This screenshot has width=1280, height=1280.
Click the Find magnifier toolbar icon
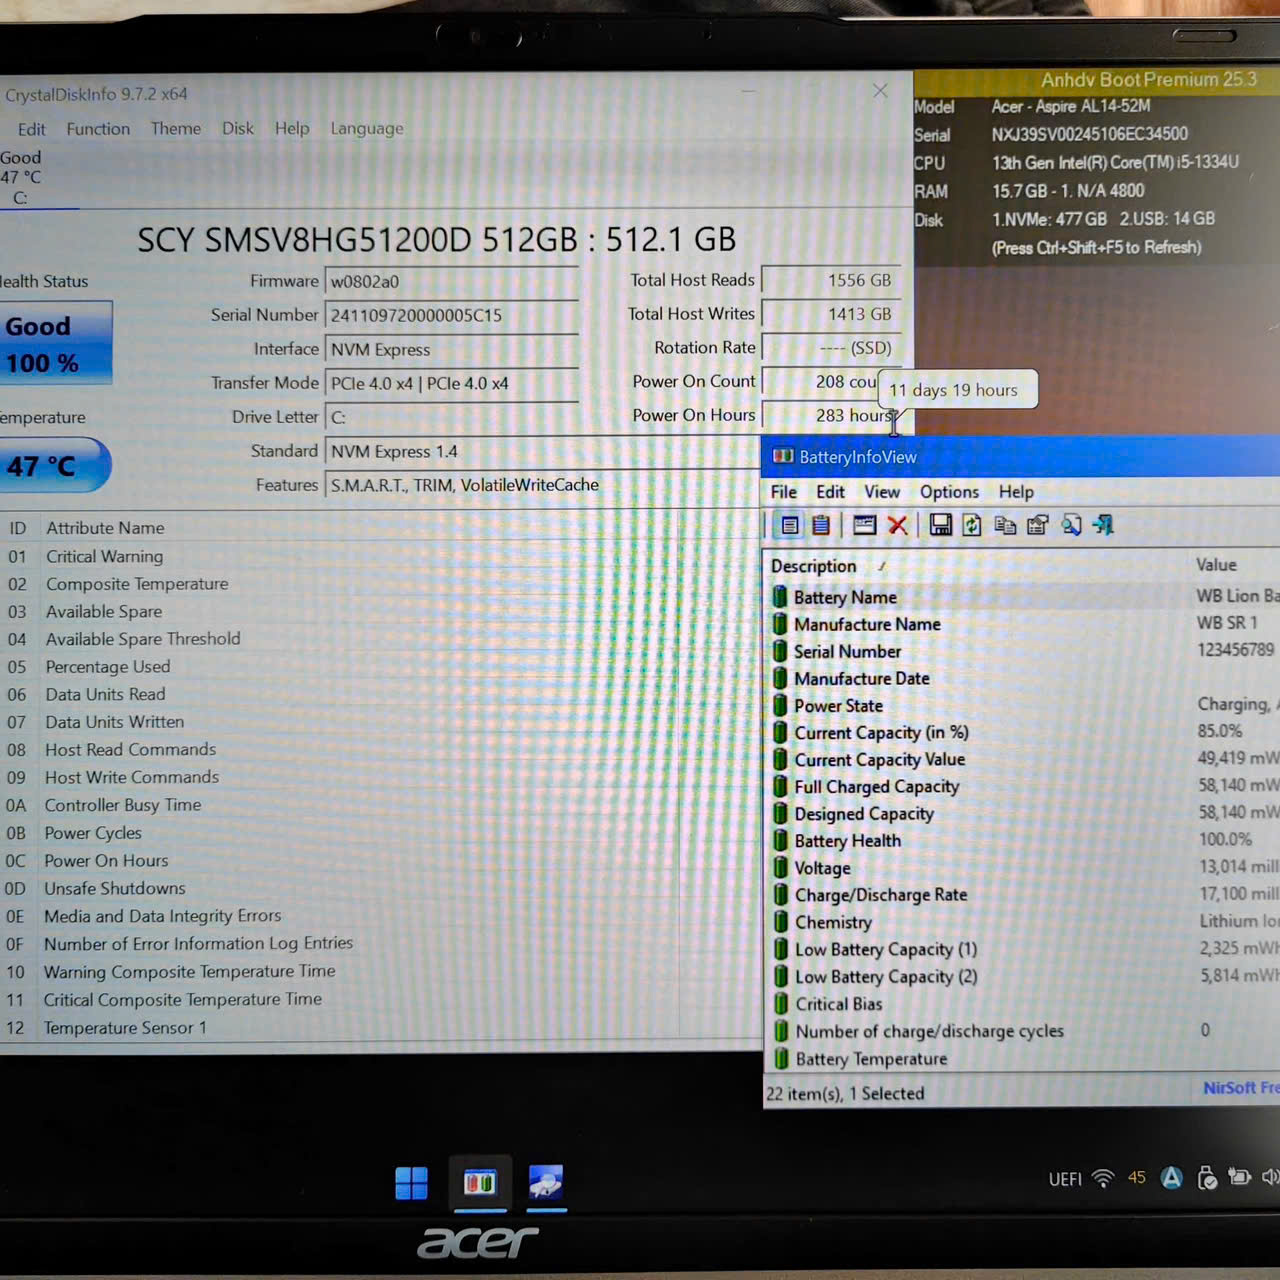click(x=1071, y=525)
